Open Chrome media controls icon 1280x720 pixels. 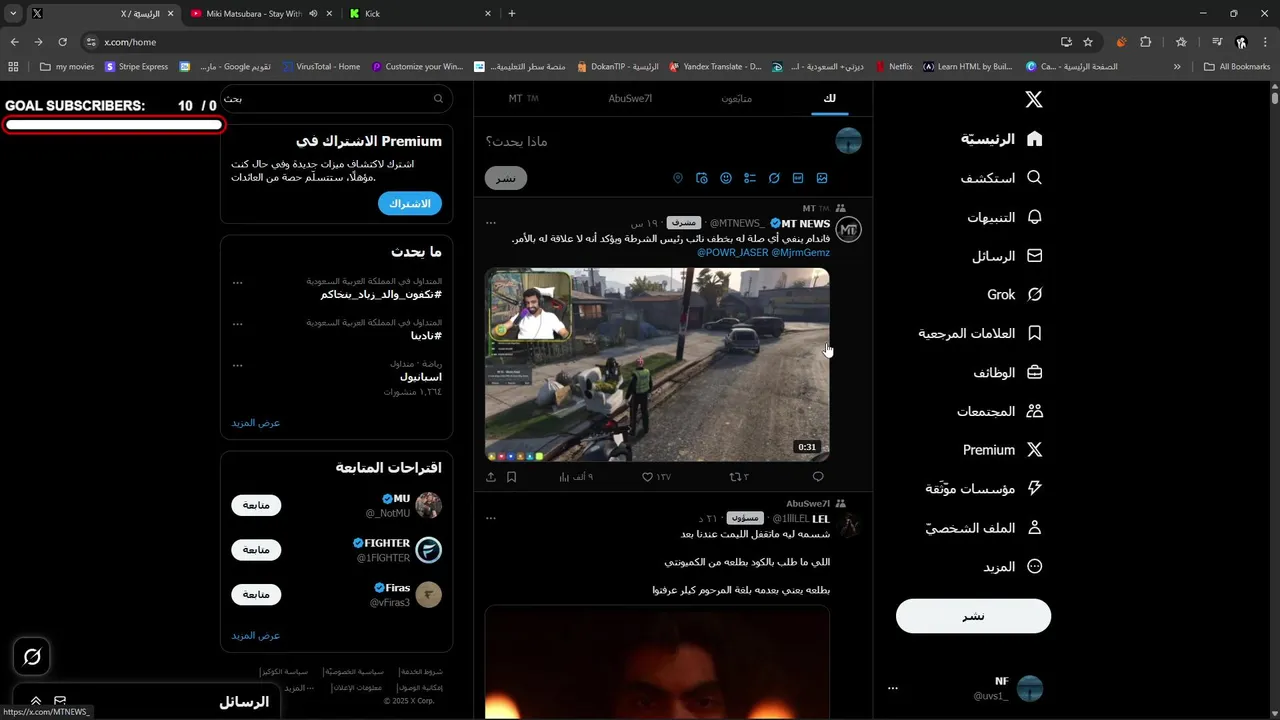click(x=1217, y=42)
